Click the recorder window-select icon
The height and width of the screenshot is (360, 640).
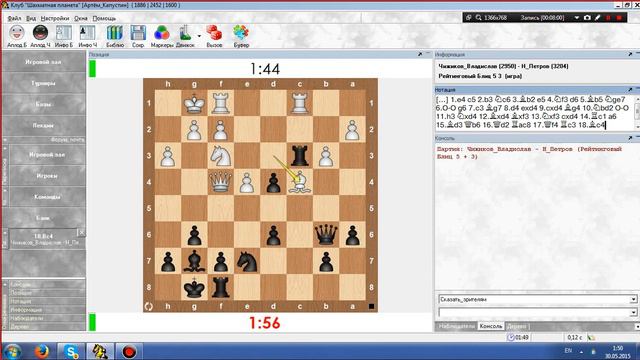[x=469, y=18]
